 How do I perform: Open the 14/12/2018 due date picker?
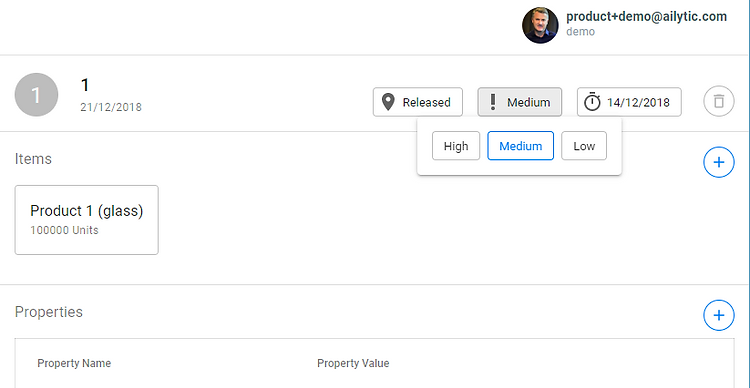click(629, 102)
